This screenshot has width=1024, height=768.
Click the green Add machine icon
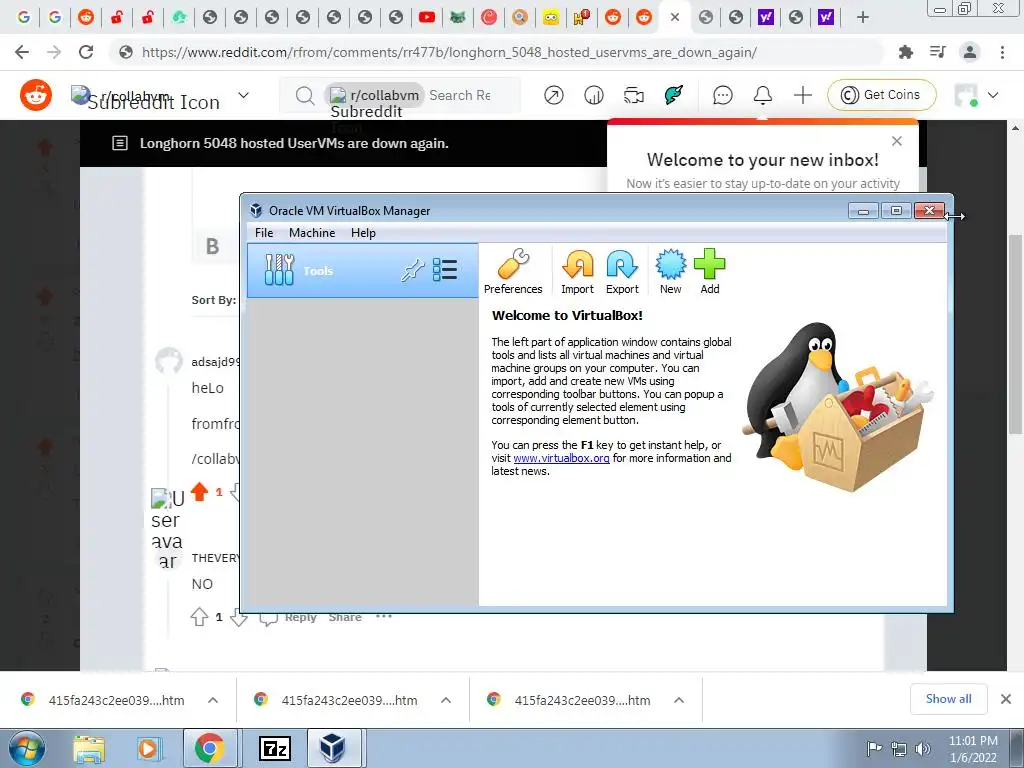click(x=710, y=272)
